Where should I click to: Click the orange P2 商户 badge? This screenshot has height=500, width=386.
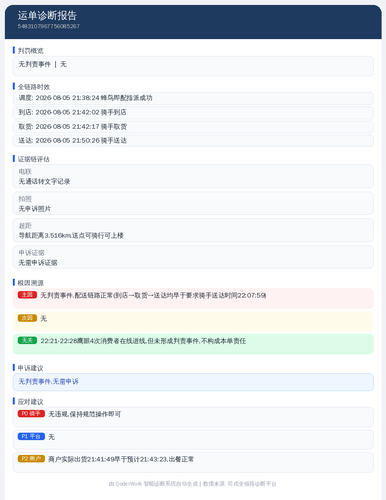point(31,459)
